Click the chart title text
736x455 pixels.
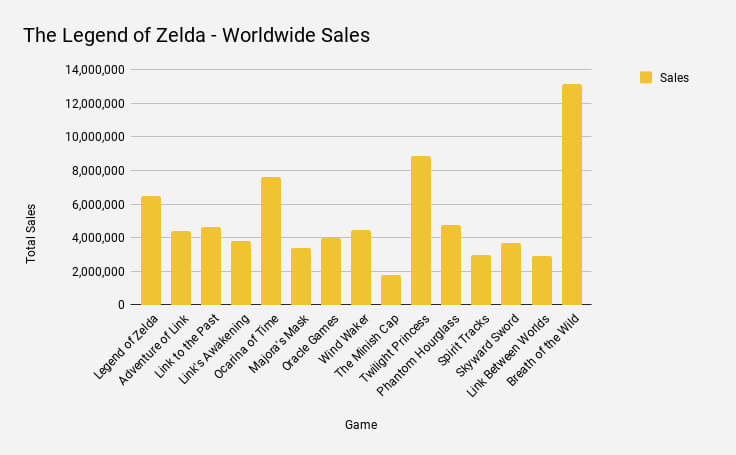tap(196, 36)
